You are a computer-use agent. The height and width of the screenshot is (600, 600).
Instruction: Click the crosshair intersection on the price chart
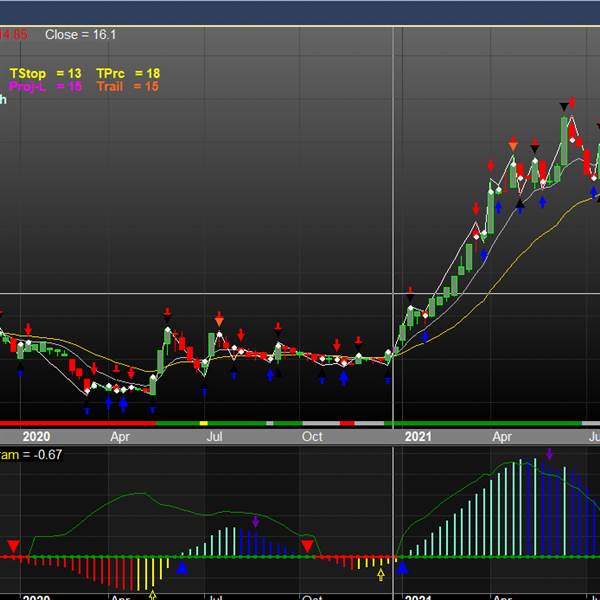tap(393, 293)
